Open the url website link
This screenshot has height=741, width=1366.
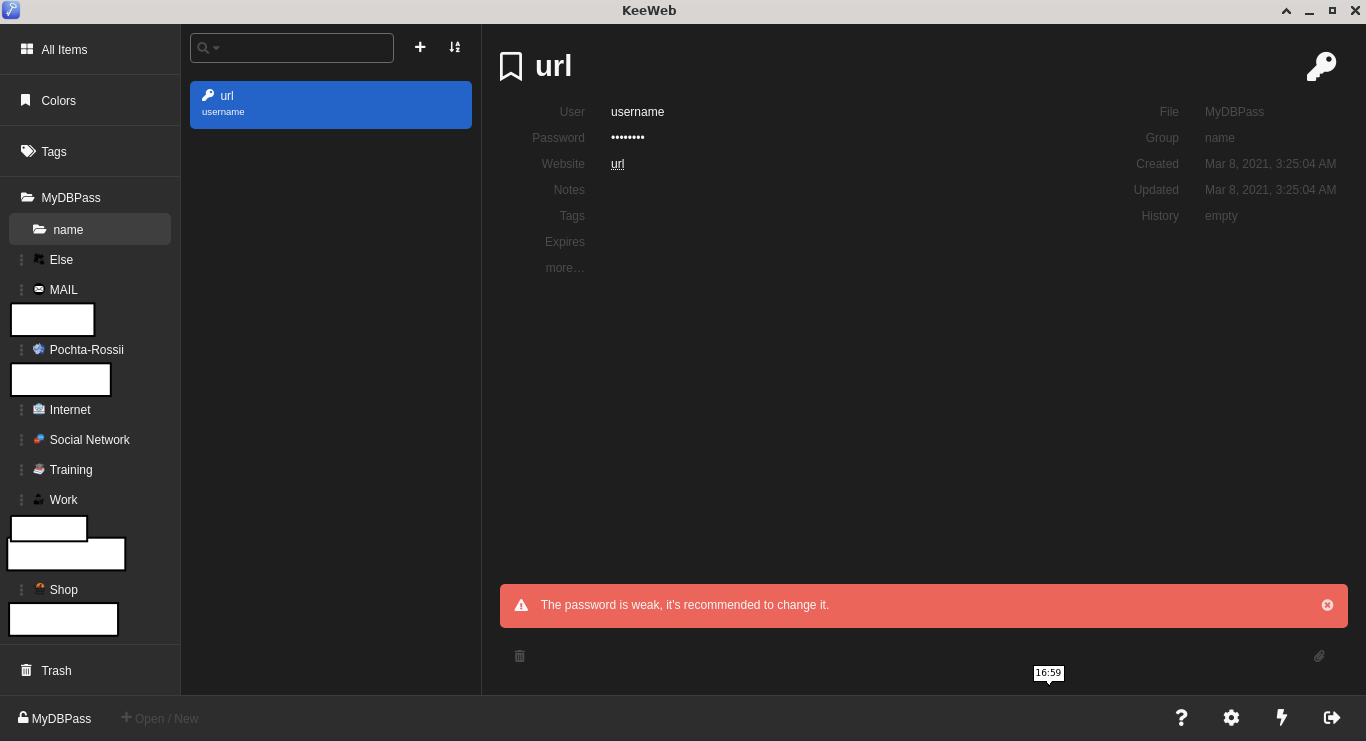(x=617, y=164)
